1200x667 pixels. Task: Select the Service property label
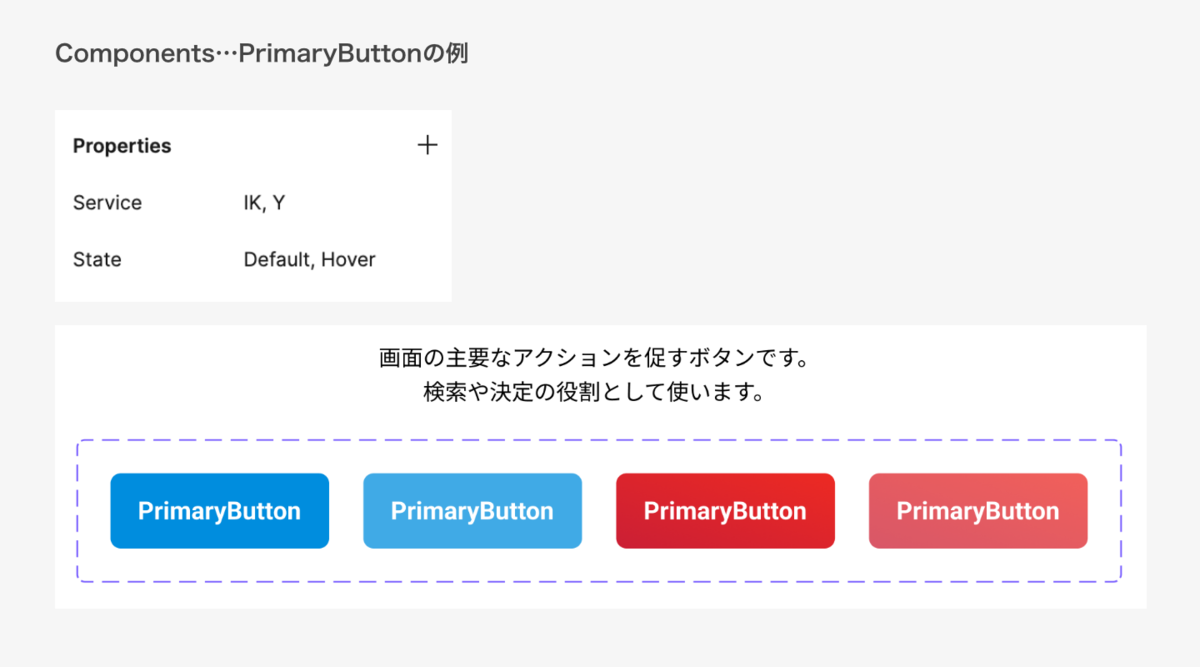click(x=107, y=203)
